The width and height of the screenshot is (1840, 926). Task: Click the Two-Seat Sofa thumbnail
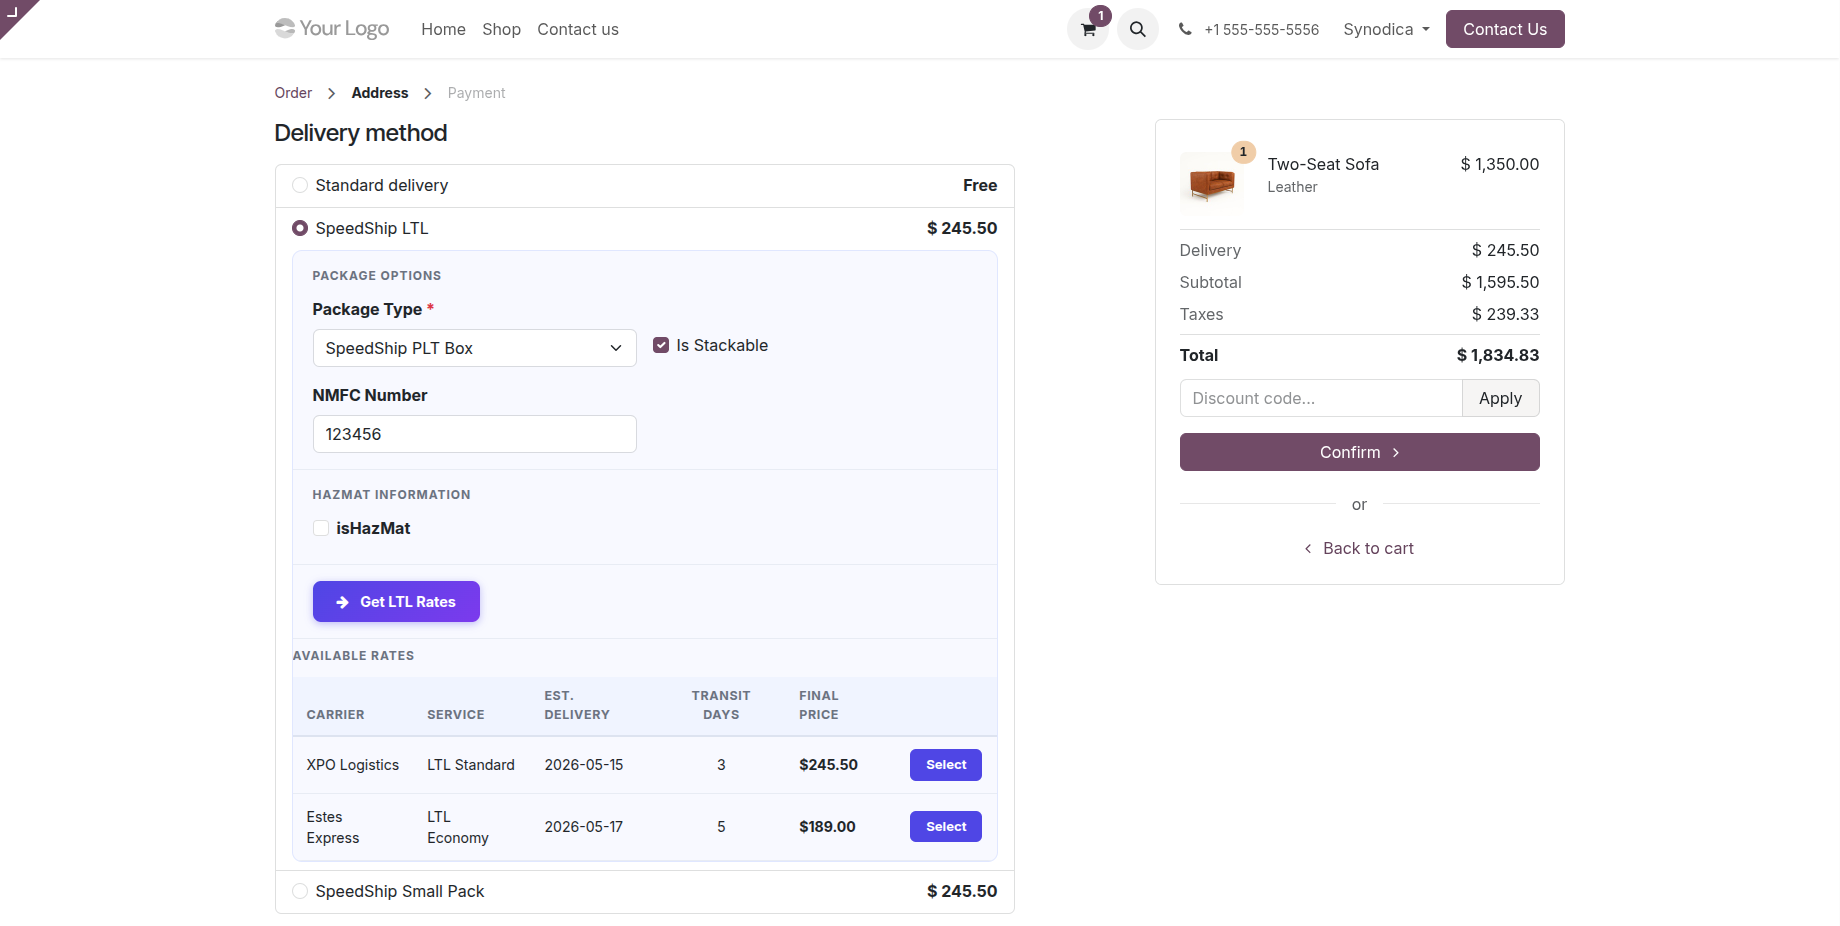tap(1212, 183)
